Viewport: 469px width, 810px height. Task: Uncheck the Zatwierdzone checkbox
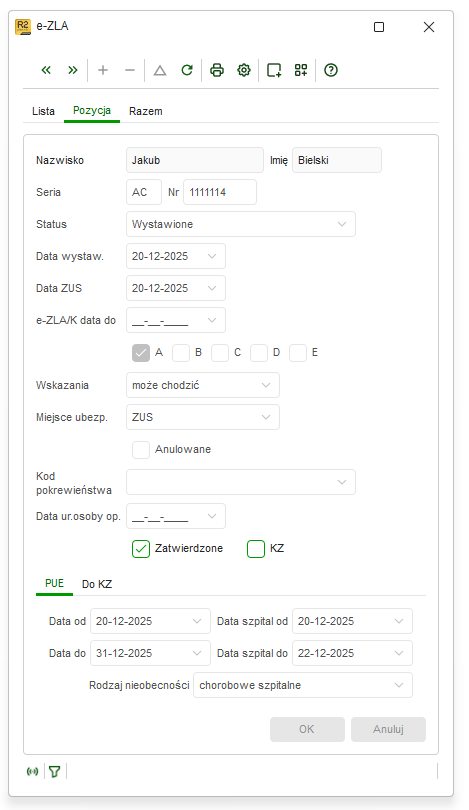click(x=141, y=549)
